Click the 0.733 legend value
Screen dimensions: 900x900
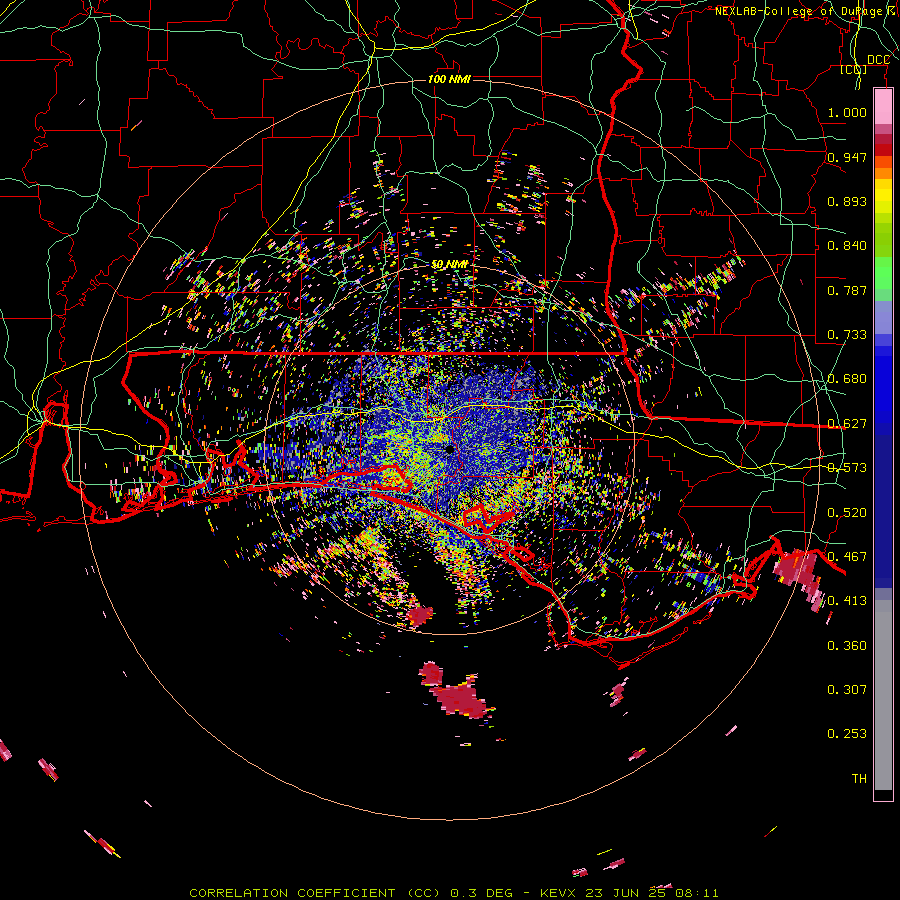pyautogui.click(x=847, y=335)
